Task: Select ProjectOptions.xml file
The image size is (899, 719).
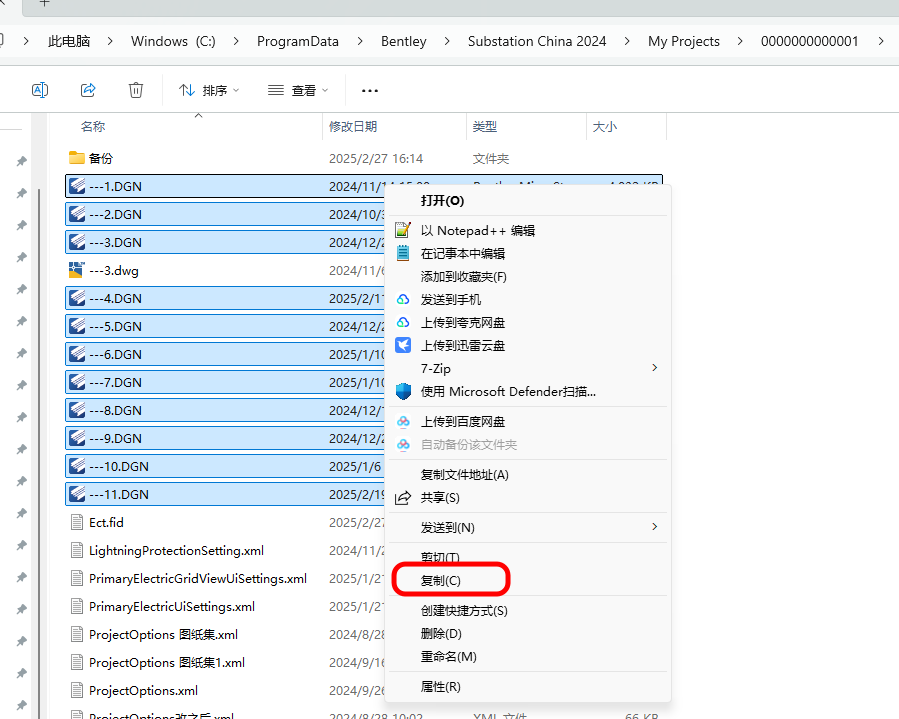Action: [143, 690]
